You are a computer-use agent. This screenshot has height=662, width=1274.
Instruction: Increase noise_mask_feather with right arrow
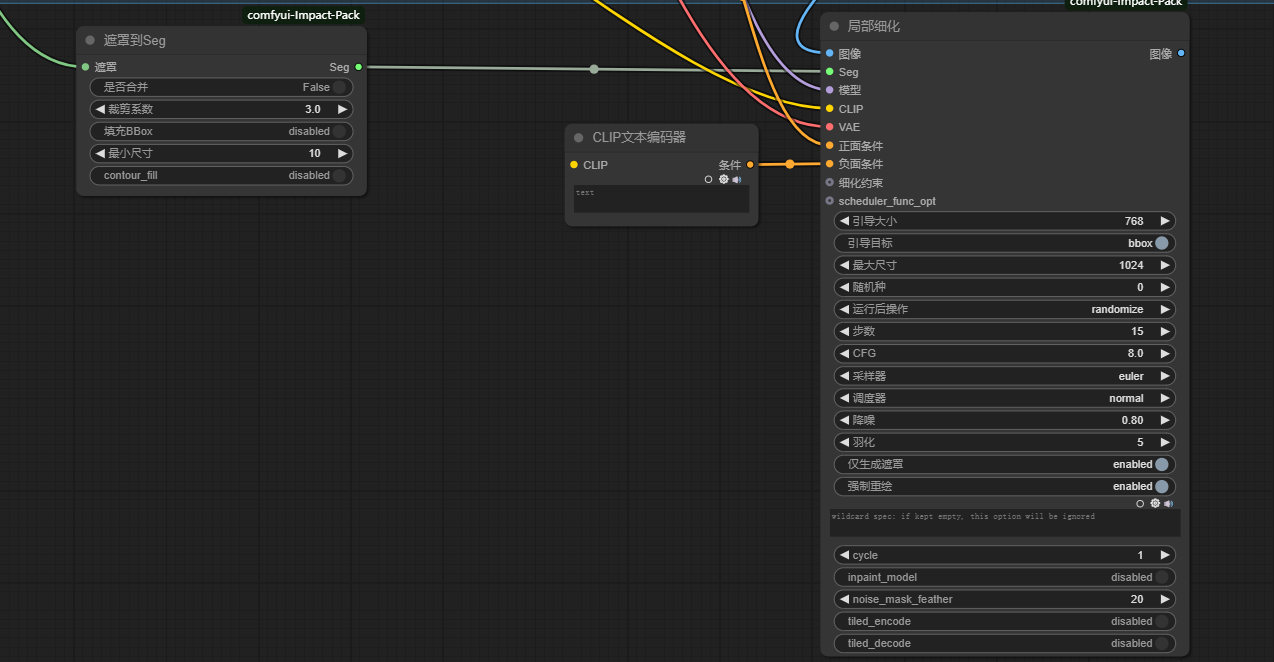click(1164, 599)
